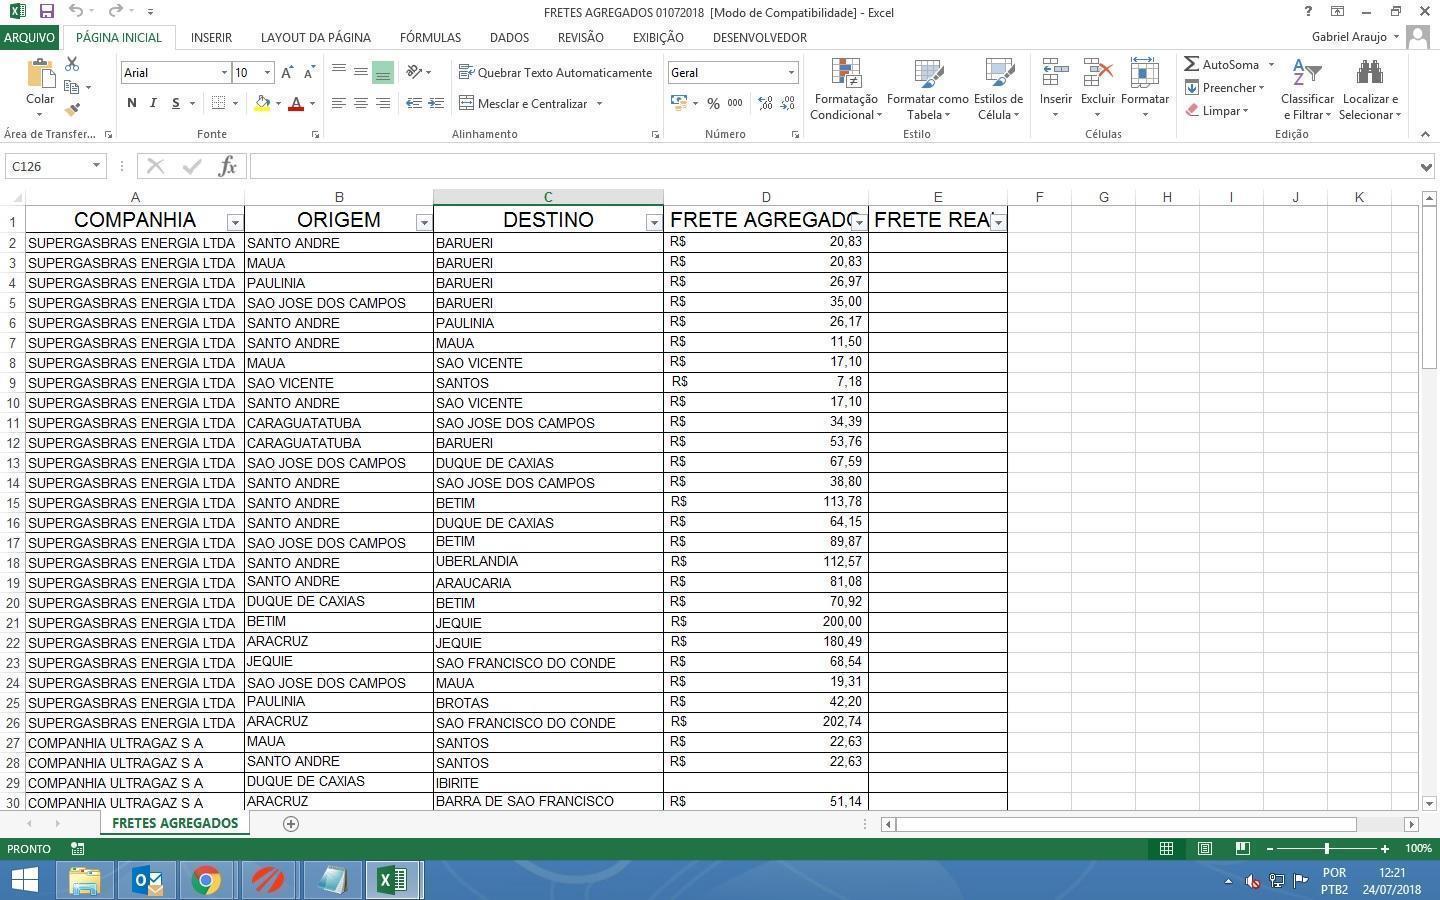The image size is (1440, 900).
Task: Switch to the FÓRMULAS tab
Action: point(430,37)
